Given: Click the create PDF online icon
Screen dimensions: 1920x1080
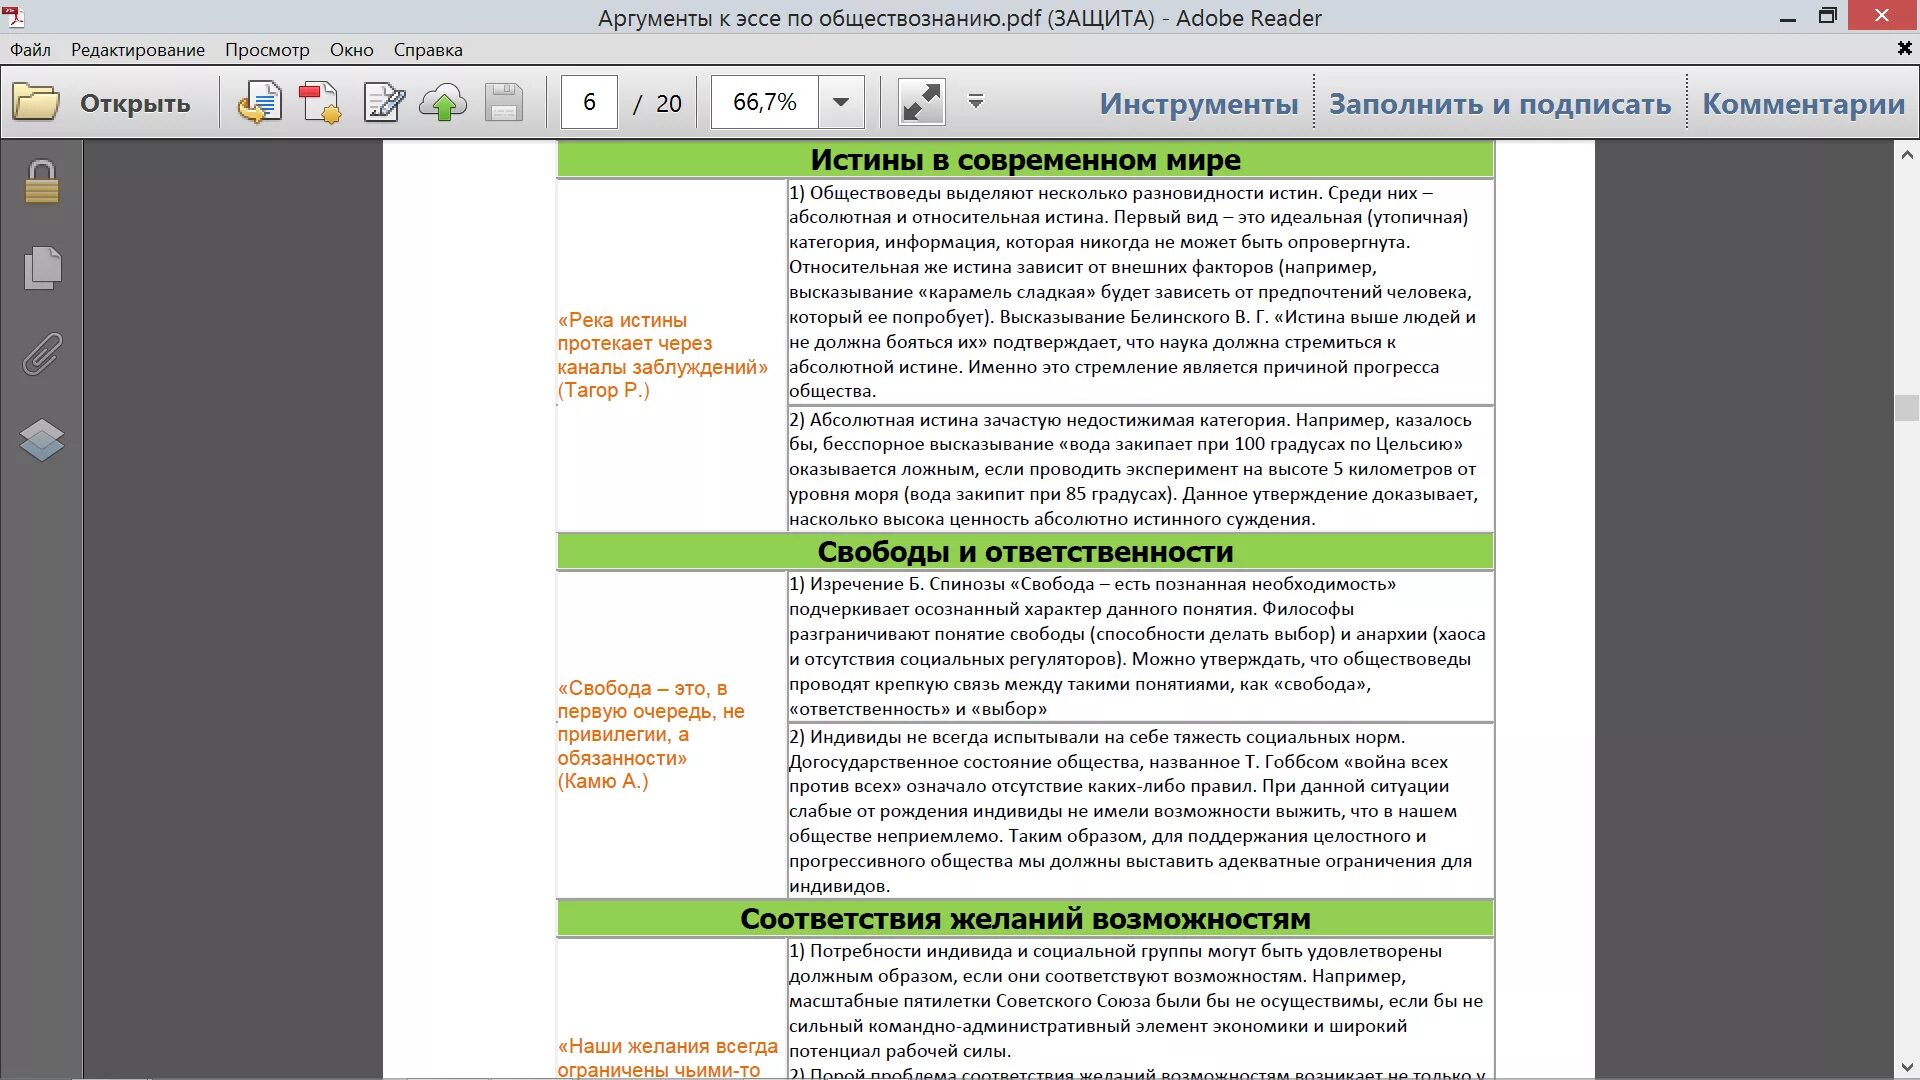Looking at the screenshot, I should coord(260,102).
